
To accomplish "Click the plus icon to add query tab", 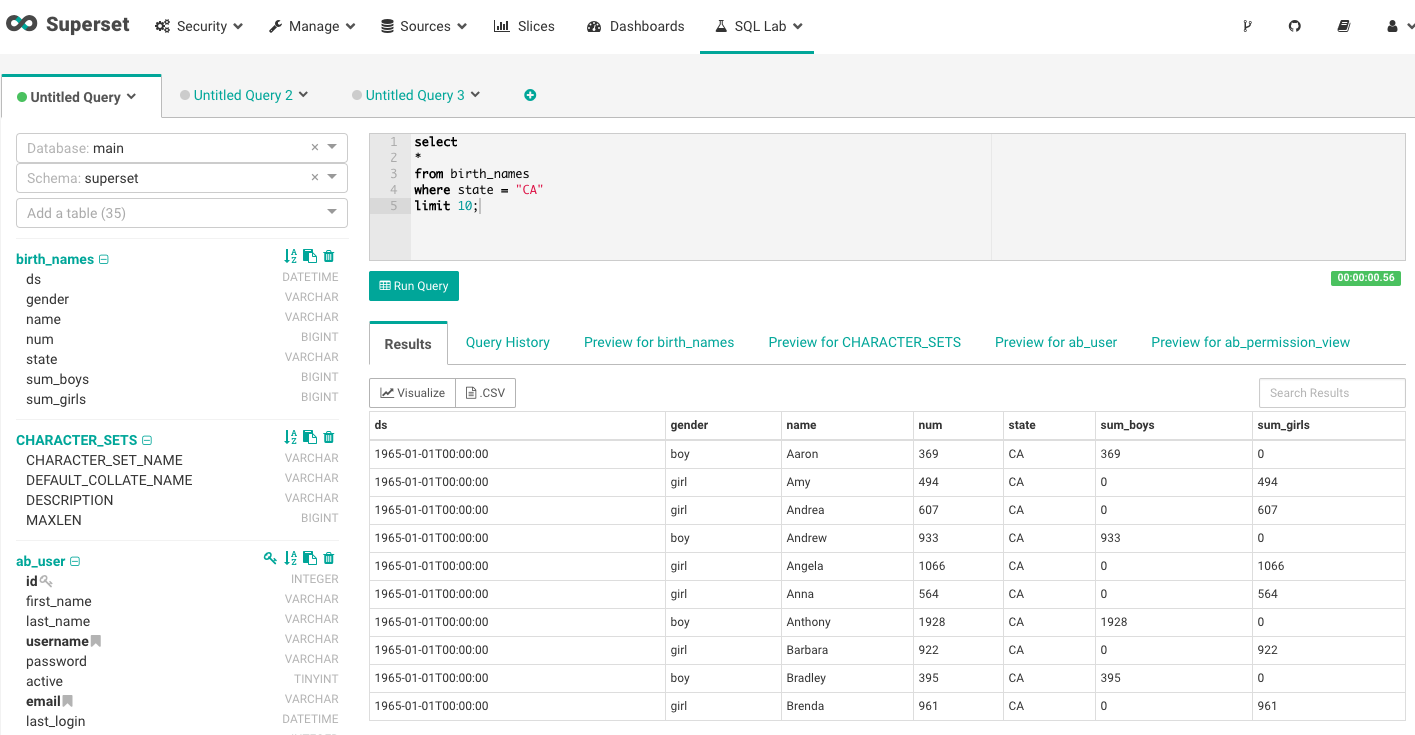I will point(530,95).
